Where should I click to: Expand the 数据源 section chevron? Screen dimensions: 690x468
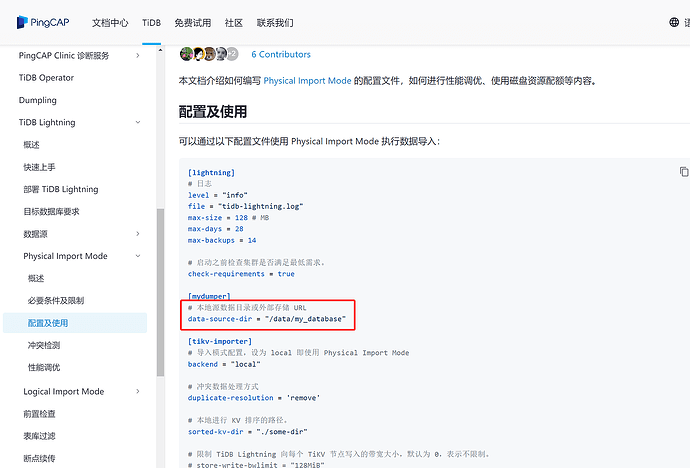(x=138, y=234)
